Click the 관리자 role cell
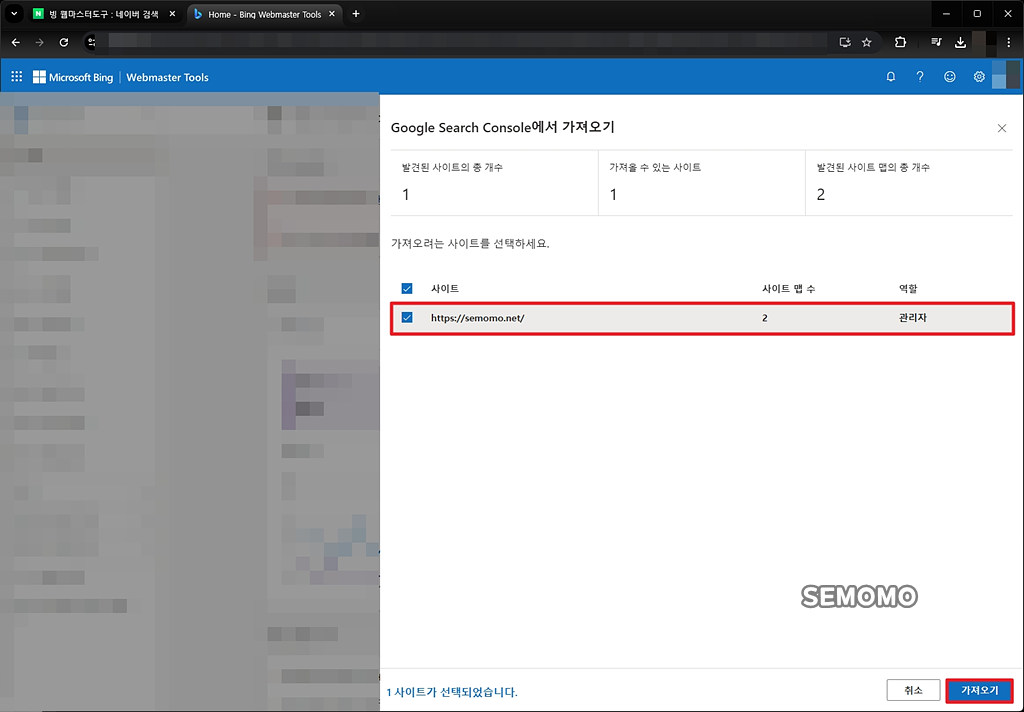The width and height of the screenshot is (1024, 712). coord(912,318)
